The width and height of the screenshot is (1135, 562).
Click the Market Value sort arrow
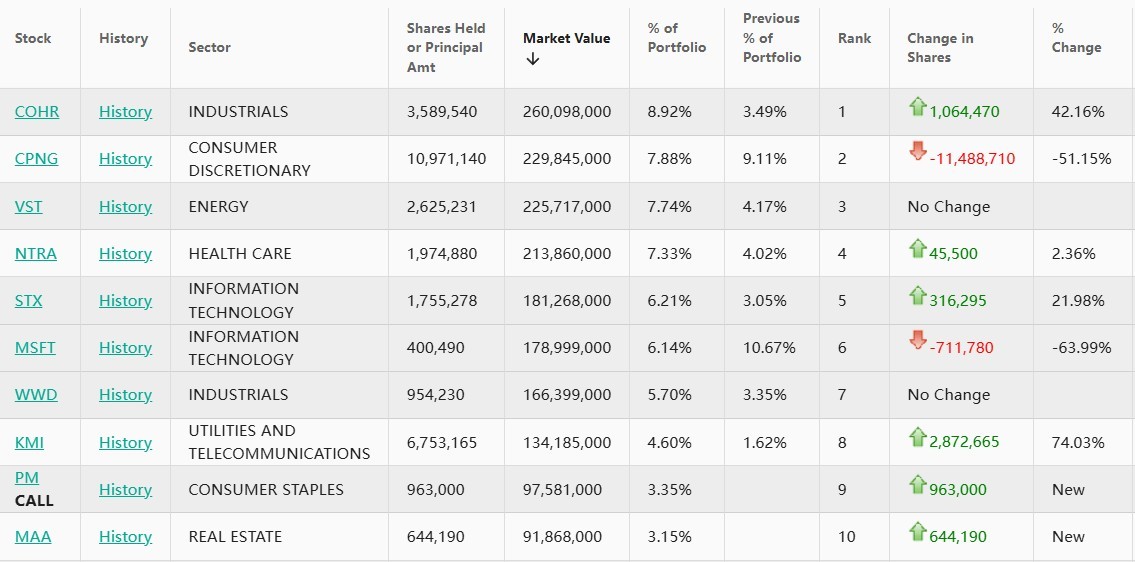click(532, 59)
